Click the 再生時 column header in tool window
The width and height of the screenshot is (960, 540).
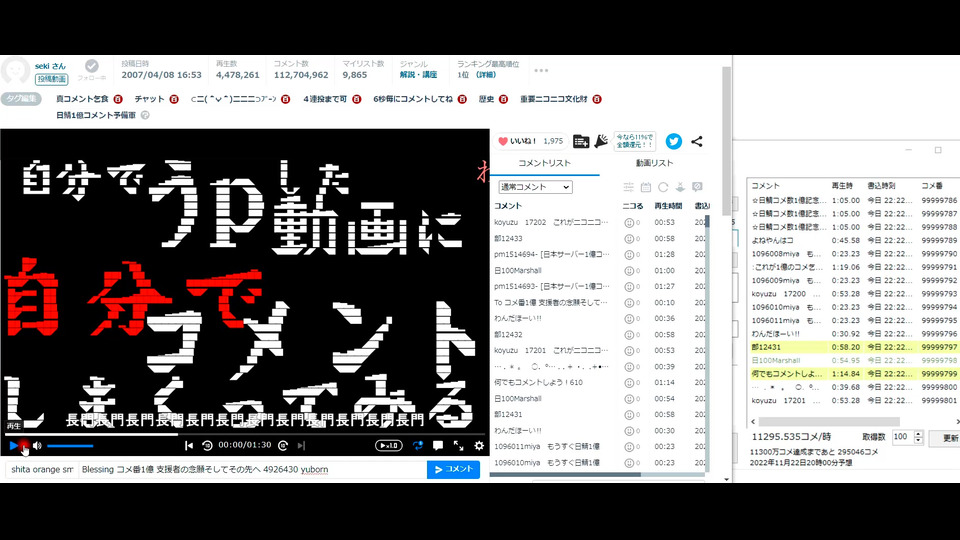click(842, 186)
